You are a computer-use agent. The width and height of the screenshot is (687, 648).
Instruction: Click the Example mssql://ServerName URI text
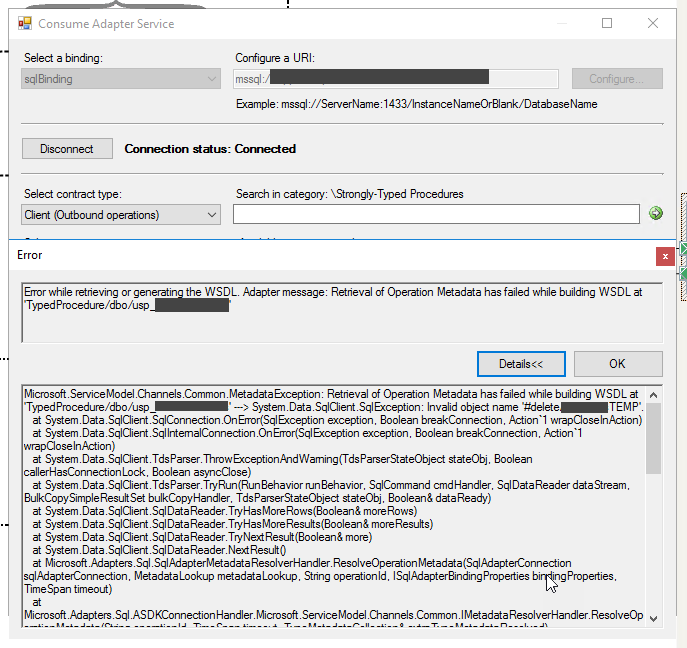click(417, 104)
